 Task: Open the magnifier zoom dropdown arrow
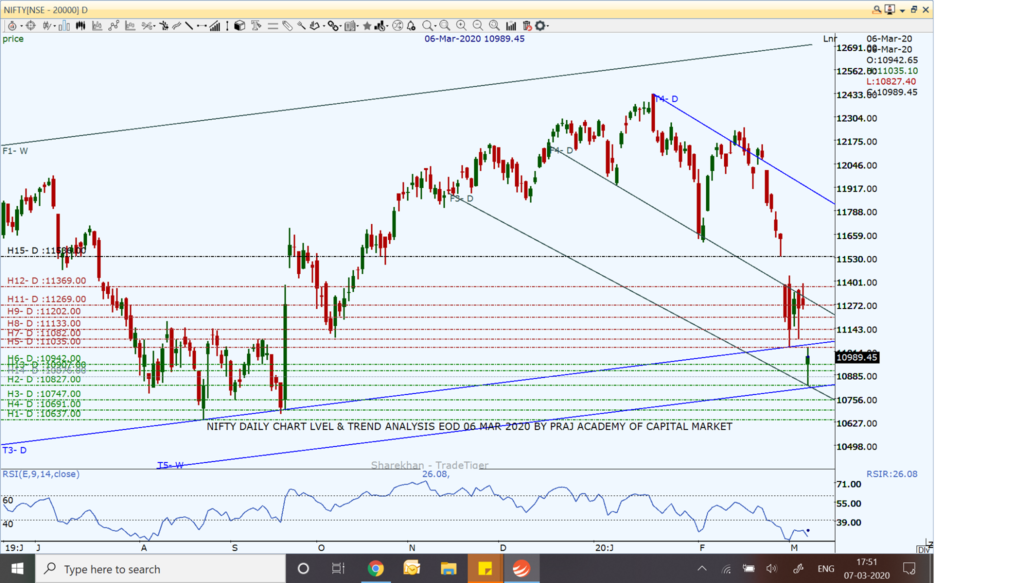point(435,26)
